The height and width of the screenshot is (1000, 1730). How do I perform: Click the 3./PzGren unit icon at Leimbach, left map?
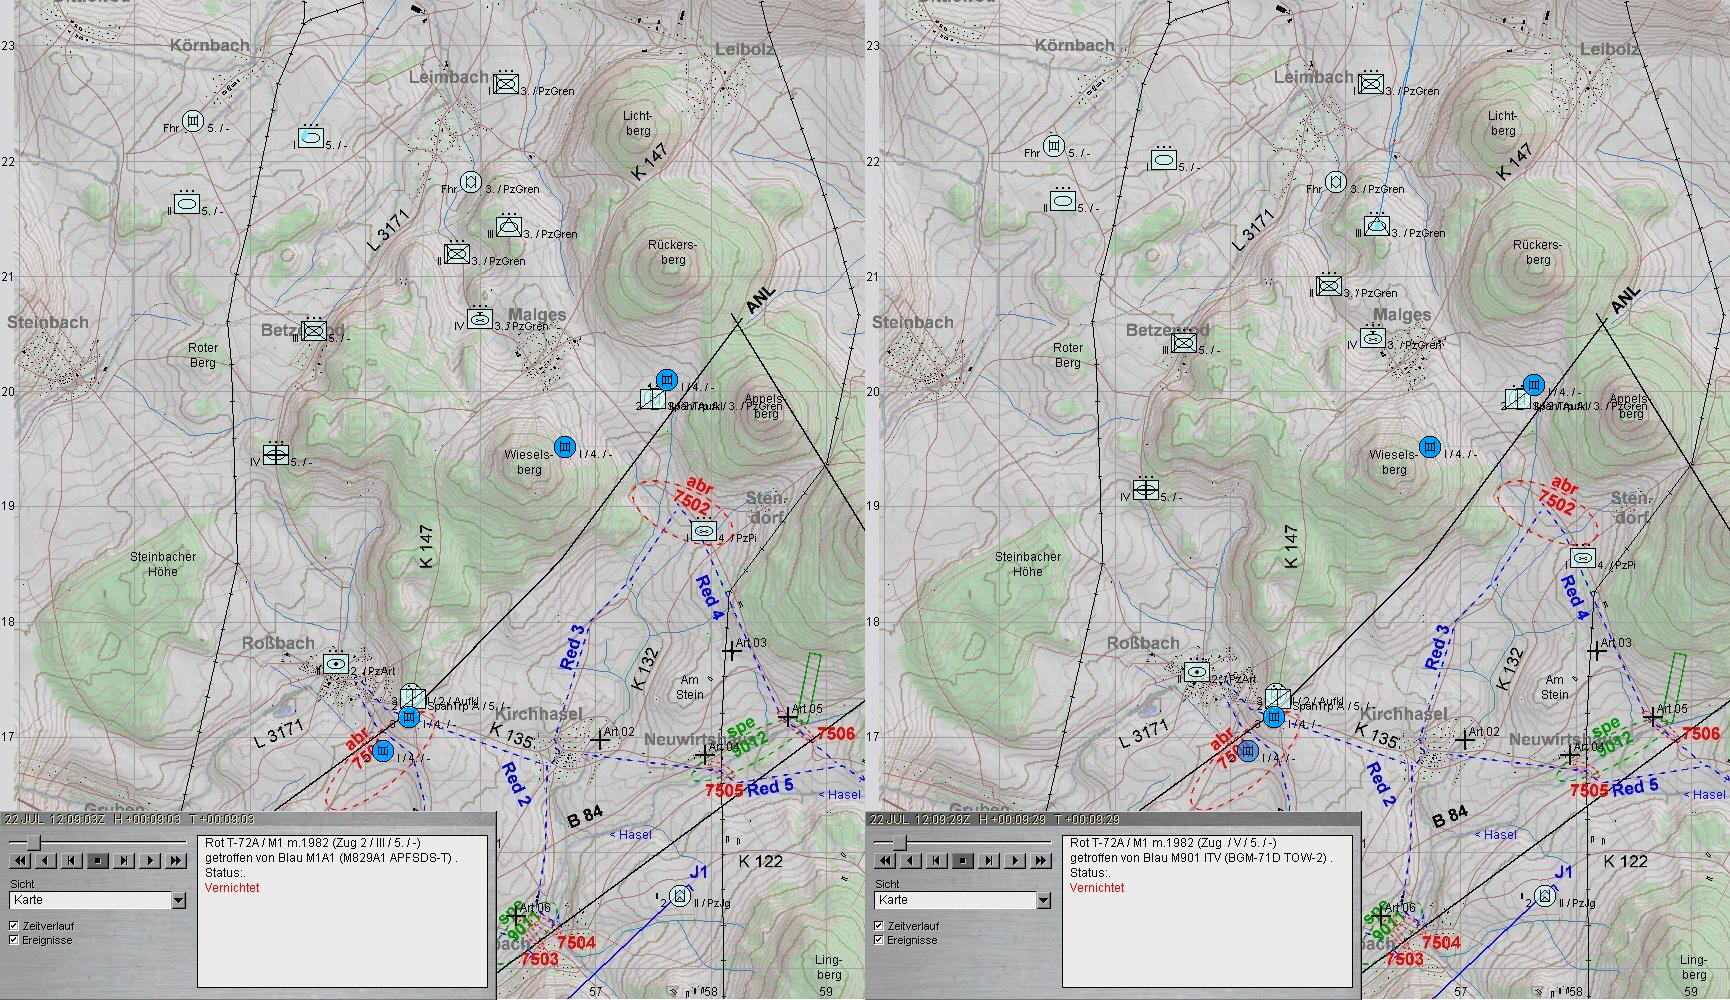[506, 84]
